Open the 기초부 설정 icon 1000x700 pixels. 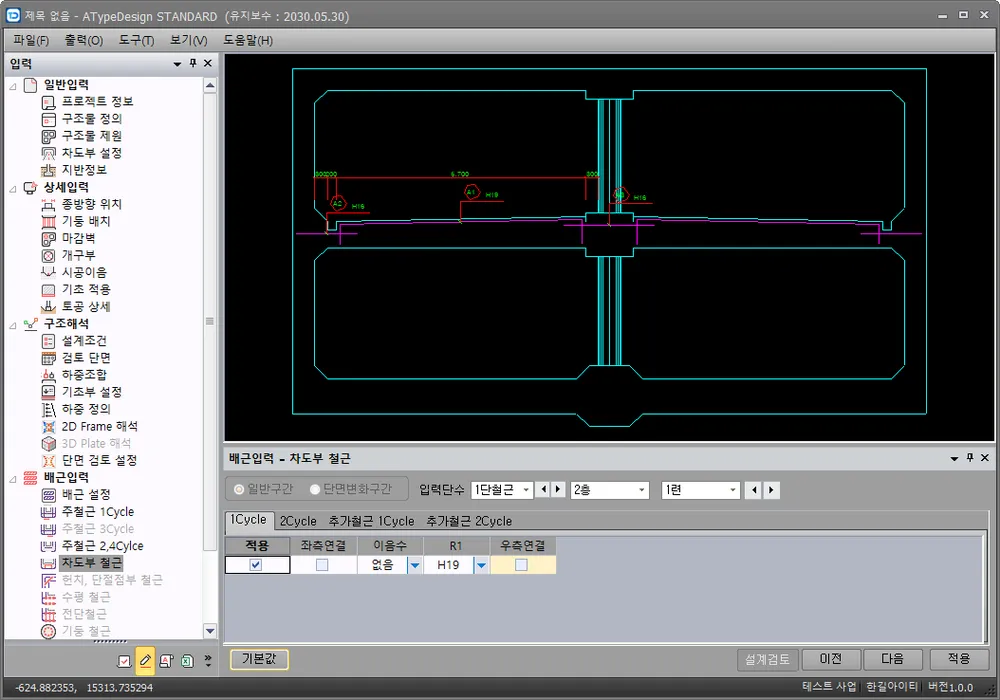48,392
